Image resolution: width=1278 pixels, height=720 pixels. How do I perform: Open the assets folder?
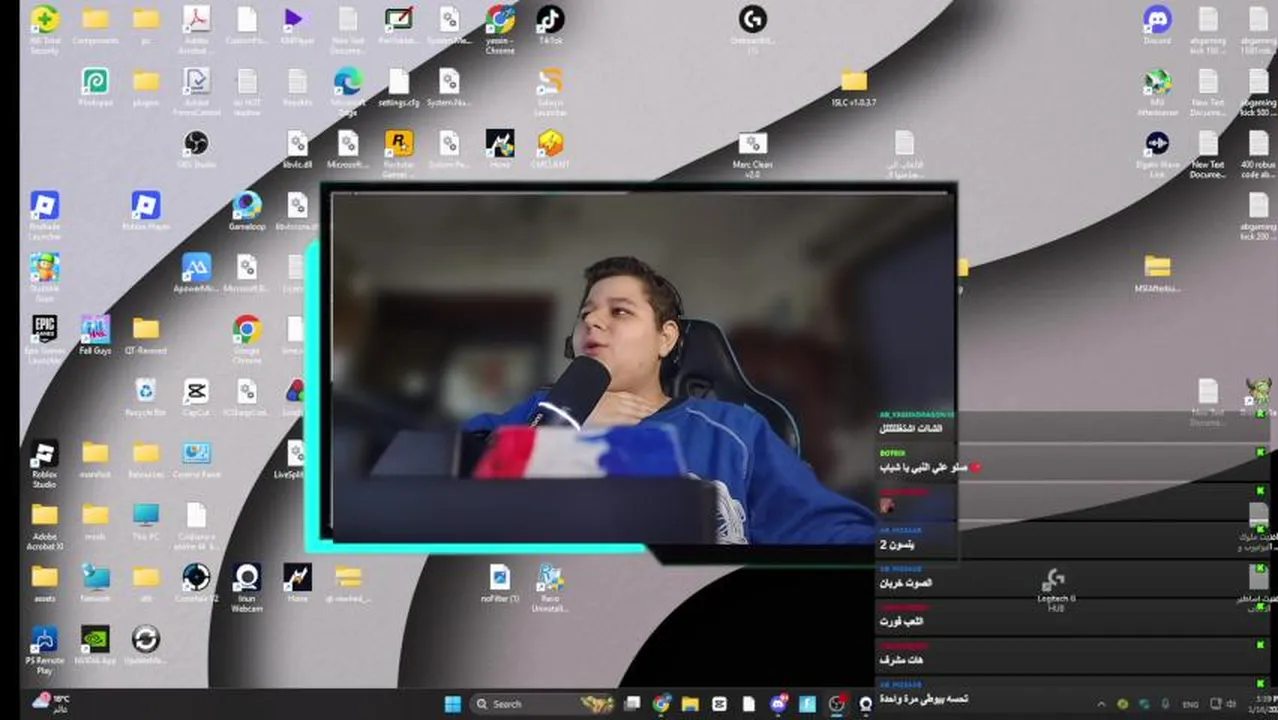(44, 584)
